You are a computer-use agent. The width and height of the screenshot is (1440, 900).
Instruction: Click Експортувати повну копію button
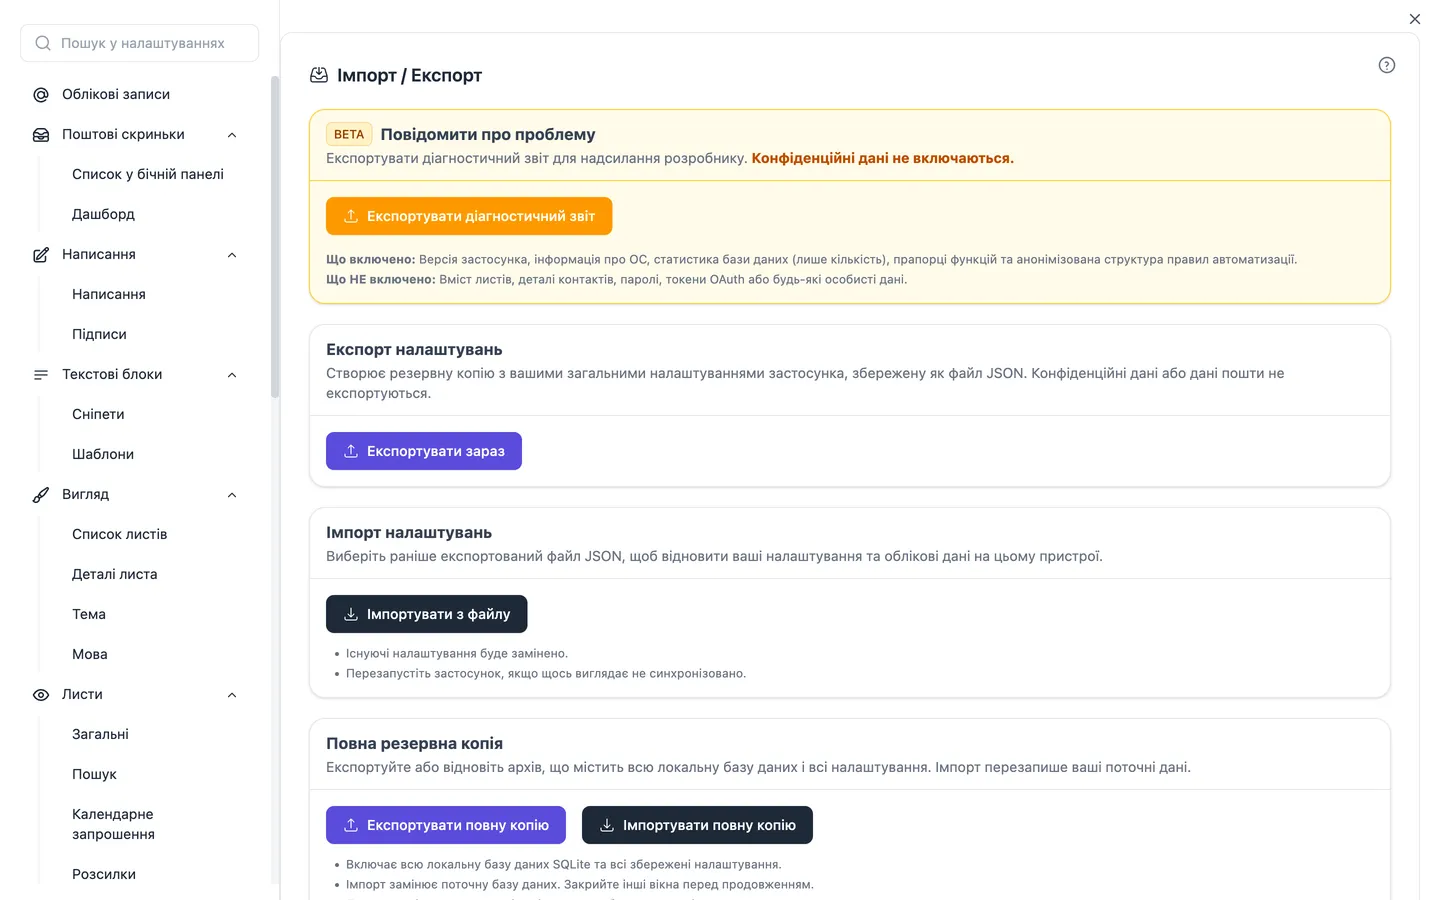(446, 825)
